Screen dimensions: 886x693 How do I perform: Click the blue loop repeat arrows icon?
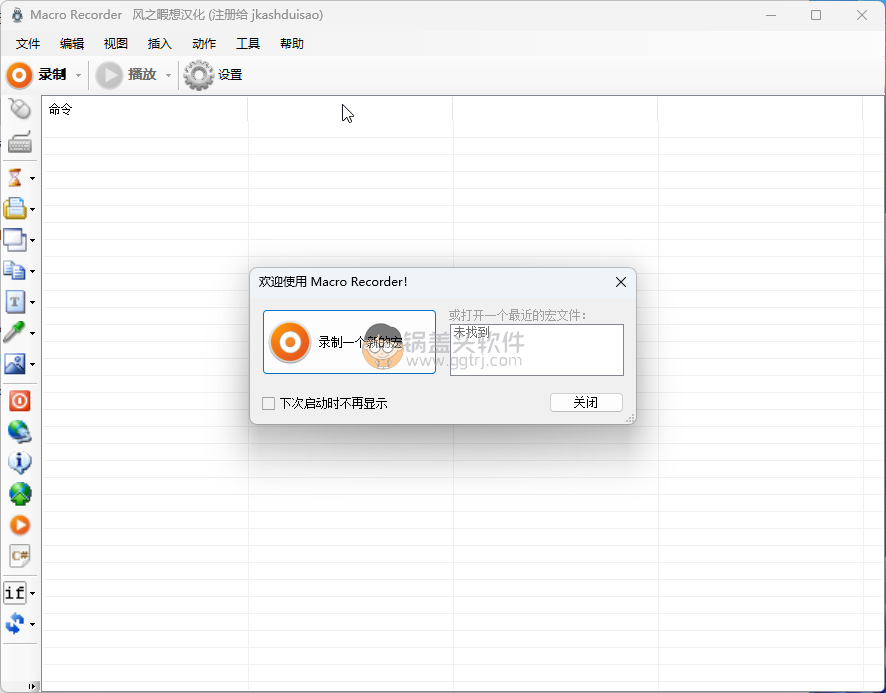pyautogui.click(x=15, y=624)
